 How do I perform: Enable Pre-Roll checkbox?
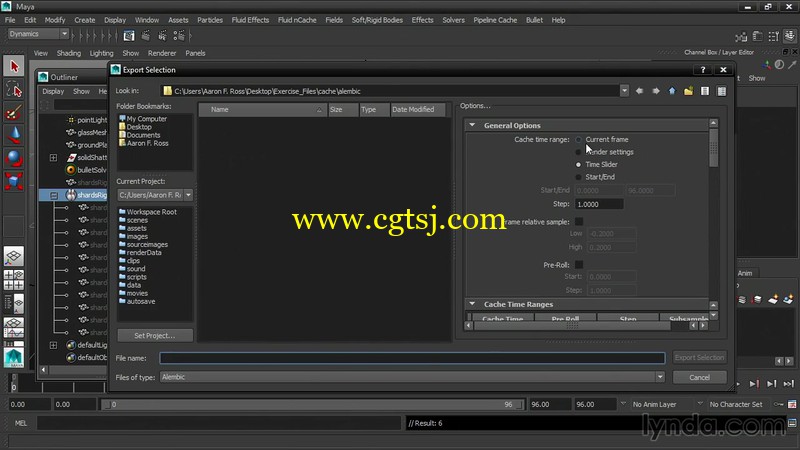pyautogui.click(x=579, y=265)
